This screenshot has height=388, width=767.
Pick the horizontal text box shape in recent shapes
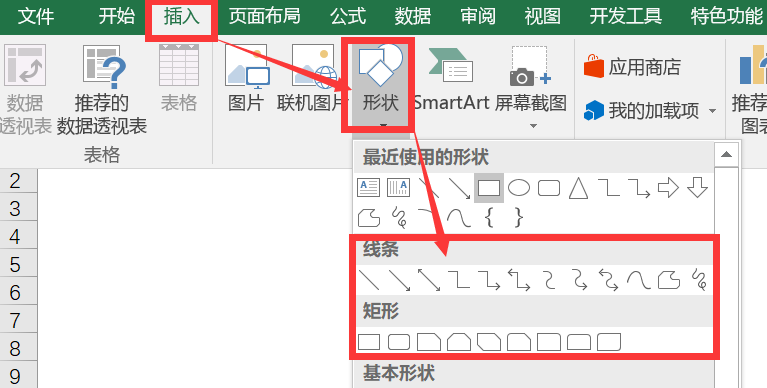(368, 187)
